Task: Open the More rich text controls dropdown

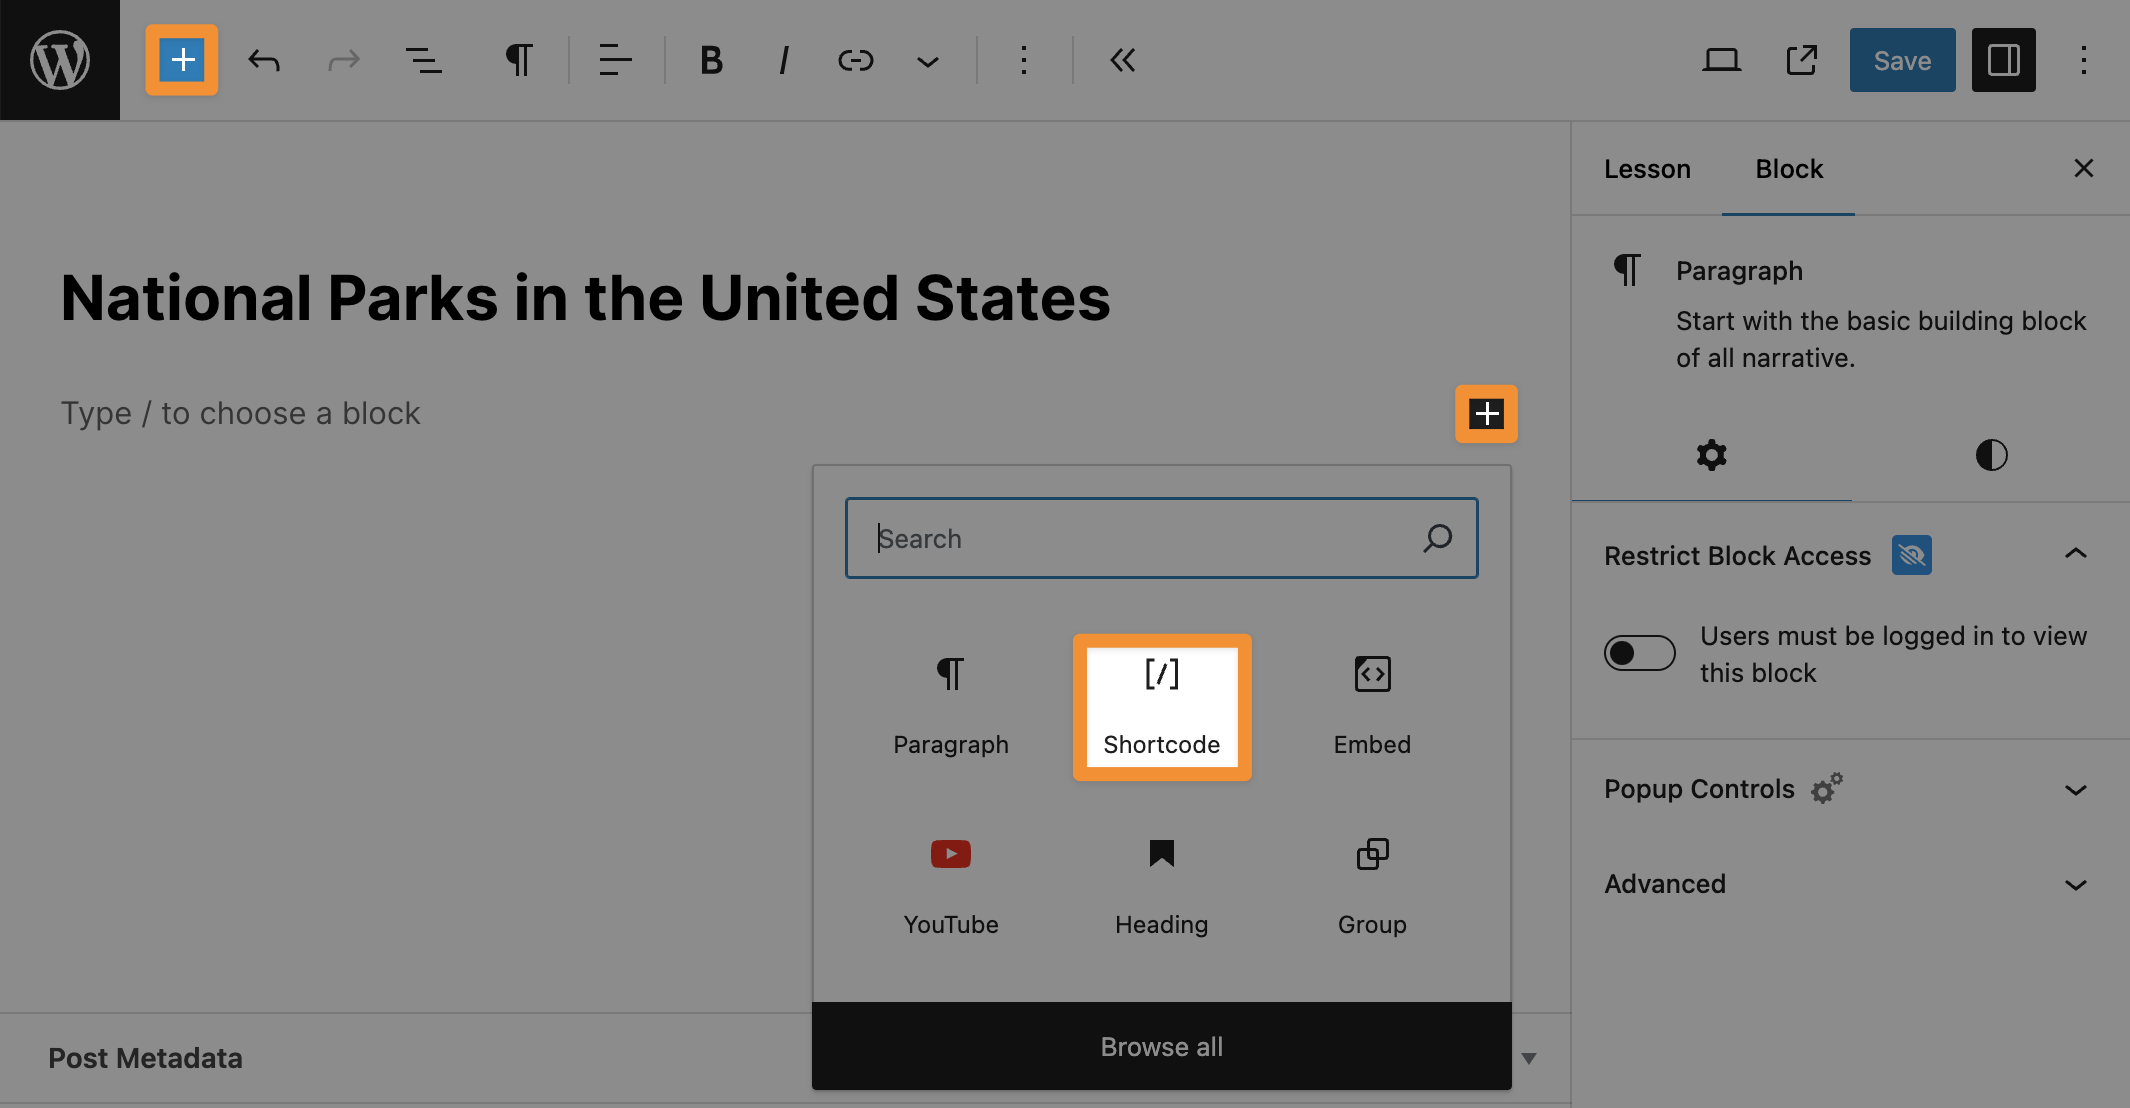Action: [x=928, y=61]
